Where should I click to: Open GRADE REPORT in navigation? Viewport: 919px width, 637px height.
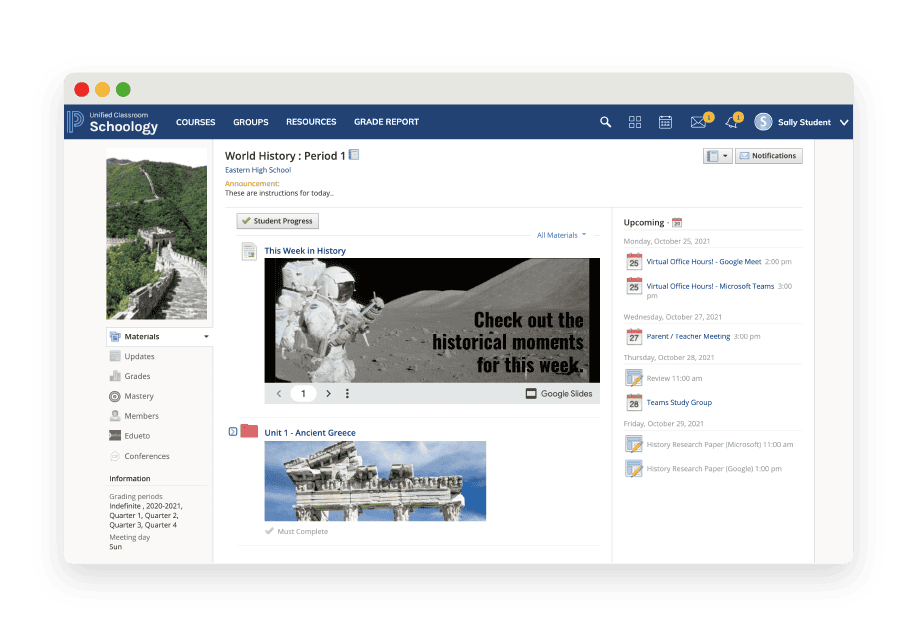coord(386,122)
